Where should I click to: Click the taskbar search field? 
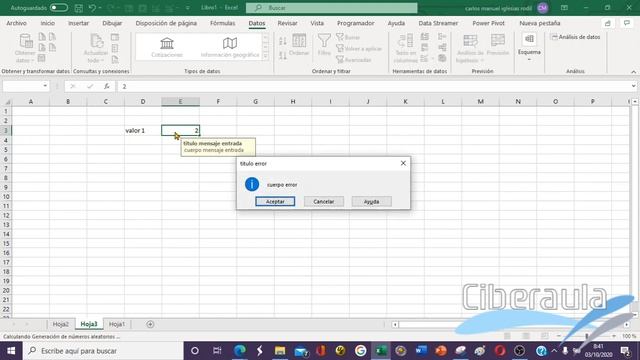[103, 351]
